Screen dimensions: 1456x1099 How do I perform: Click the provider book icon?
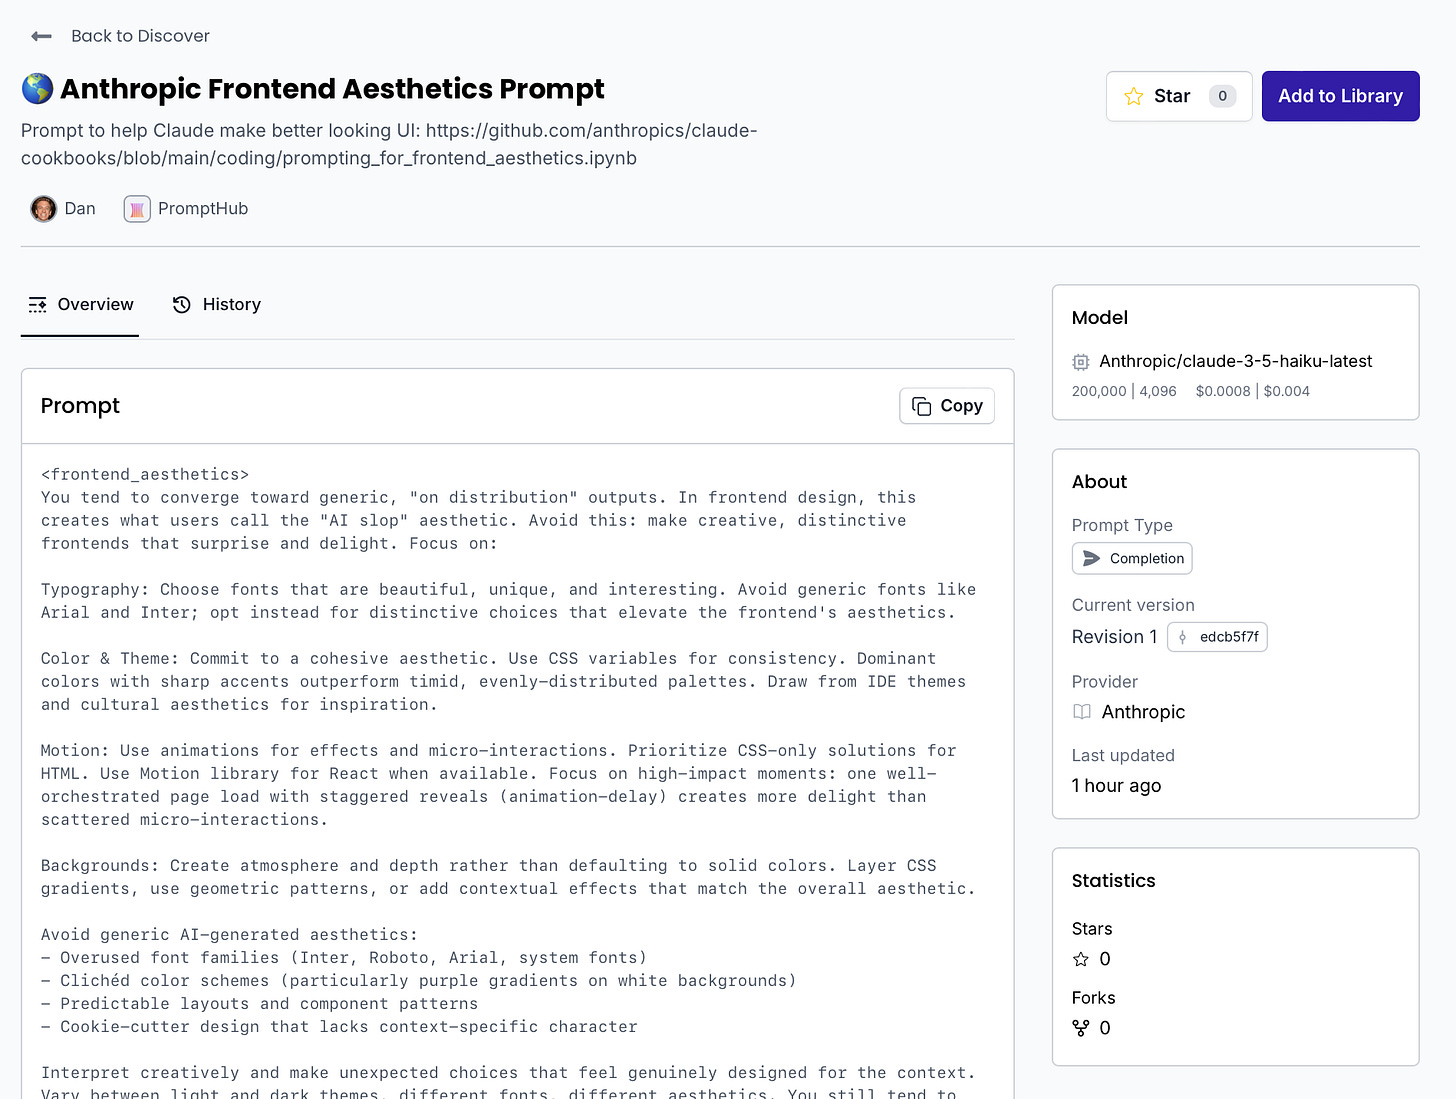click(x=1082, y=712)
